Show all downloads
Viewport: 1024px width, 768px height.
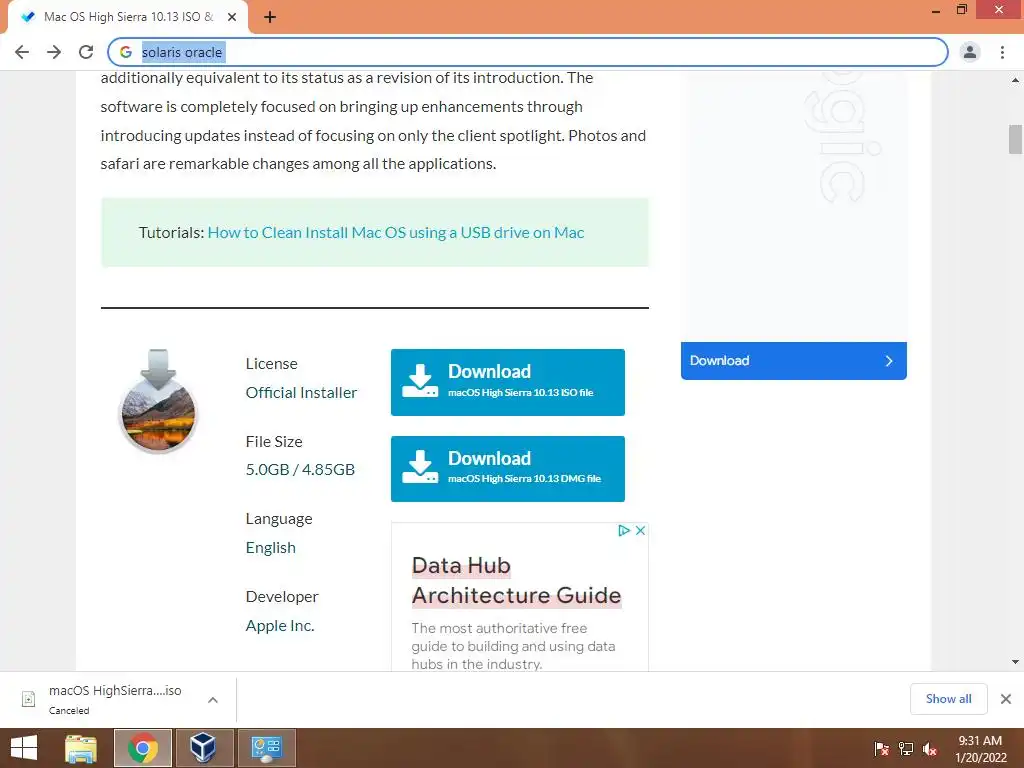[948, 699]
